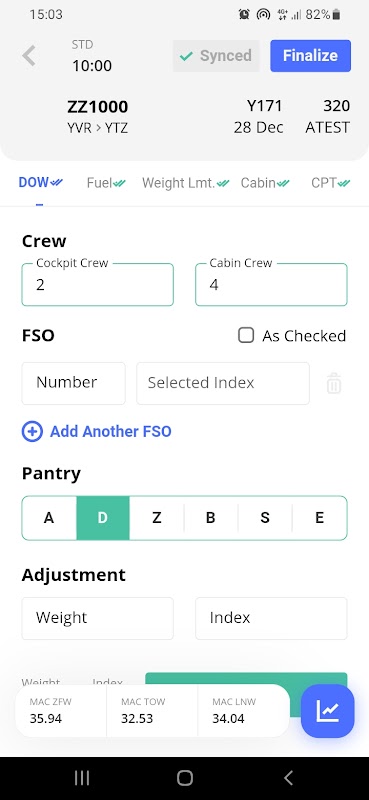Delete FSO entry with trash icon

click(x=334, y=383)
